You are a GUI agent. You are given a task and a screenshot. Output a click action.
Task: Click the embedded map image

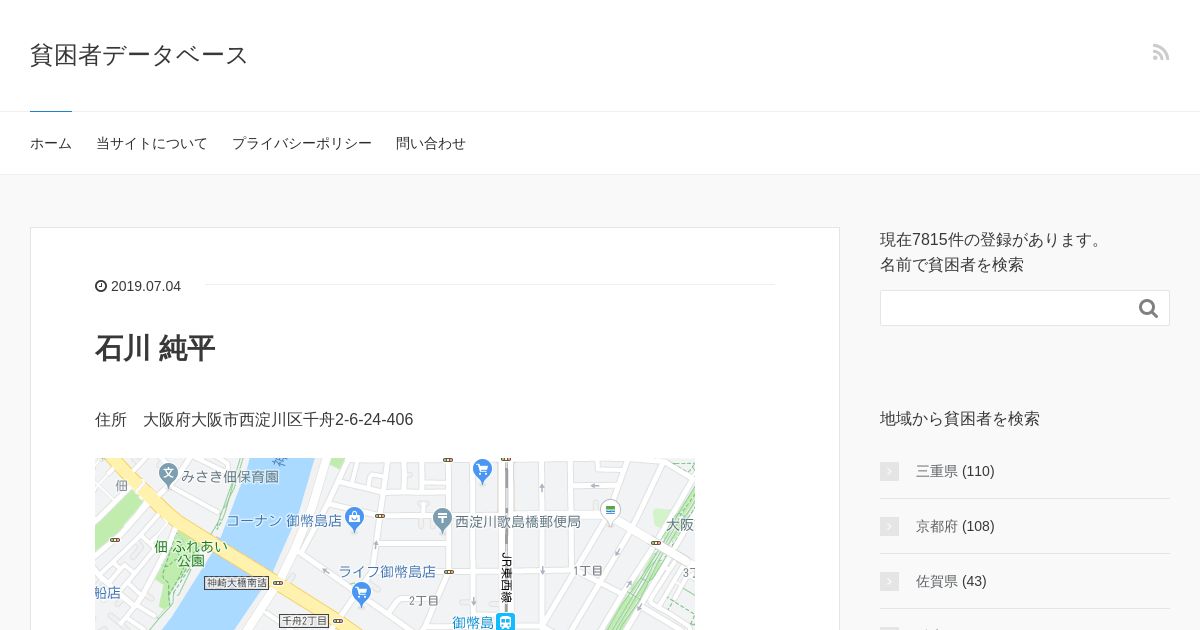pos(395,544)
